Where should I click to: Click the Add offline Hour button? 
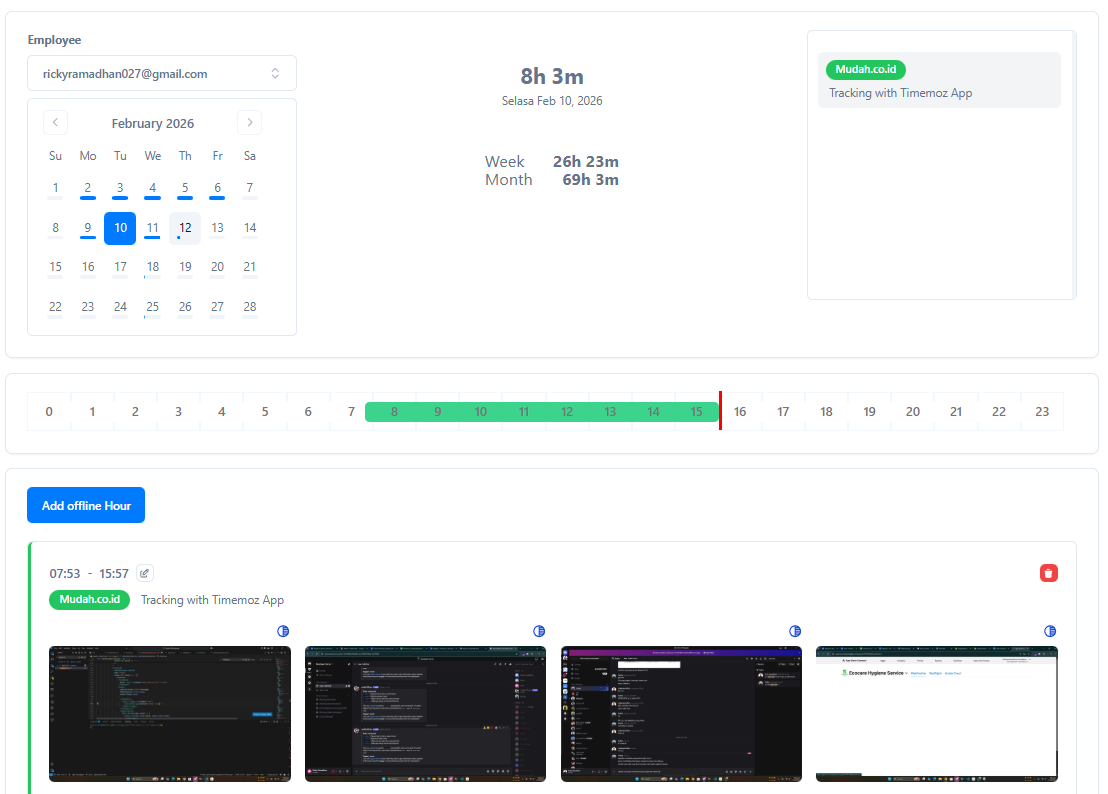coord(86,505)
